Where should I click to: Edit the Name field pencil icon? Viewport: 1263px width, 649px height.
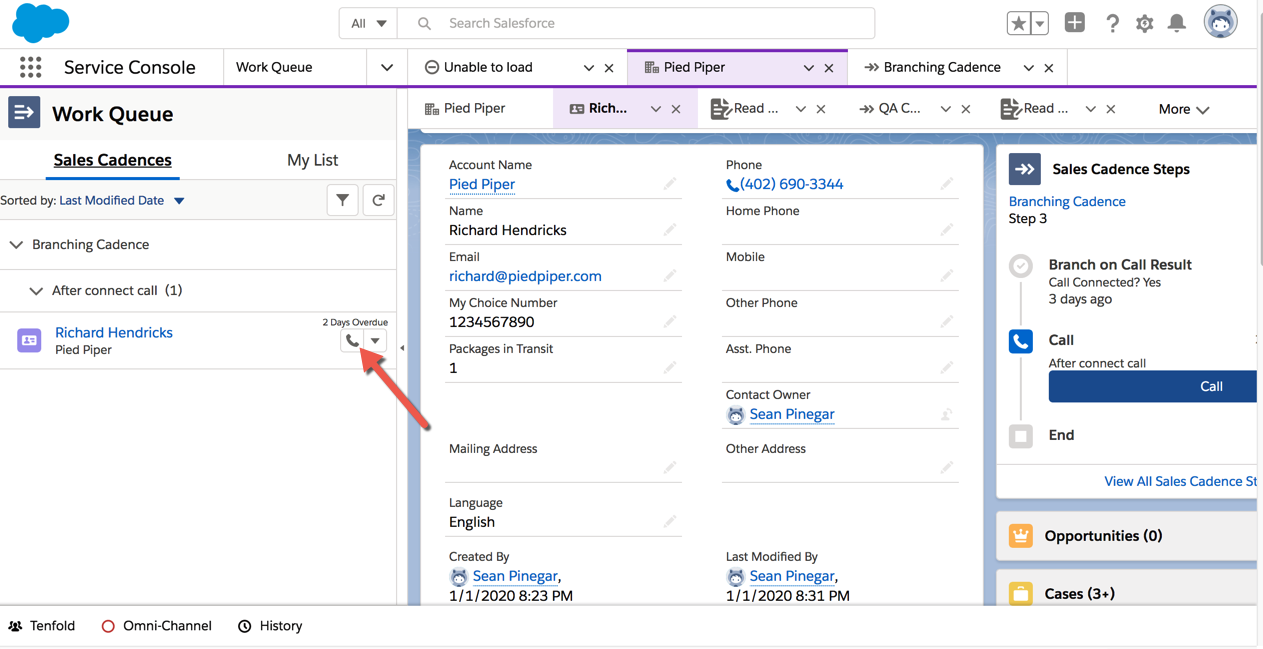coord(670,230)
